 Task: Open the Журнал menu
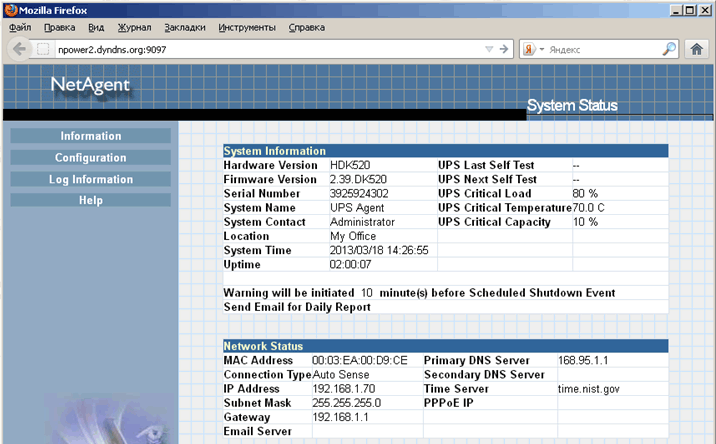click(134, 27)
